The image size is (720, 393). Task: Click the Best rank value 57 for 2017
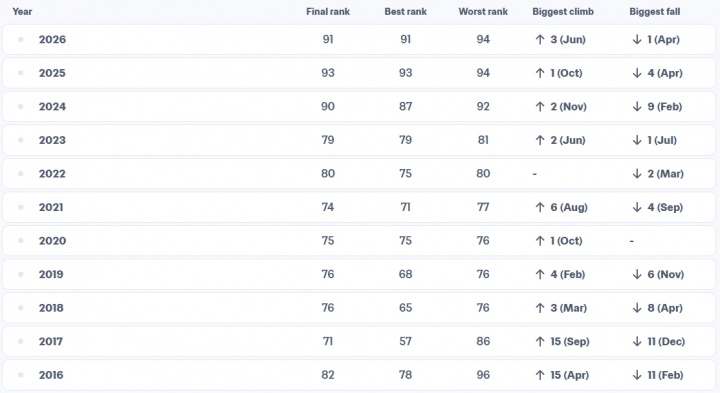tap(405, 341)
